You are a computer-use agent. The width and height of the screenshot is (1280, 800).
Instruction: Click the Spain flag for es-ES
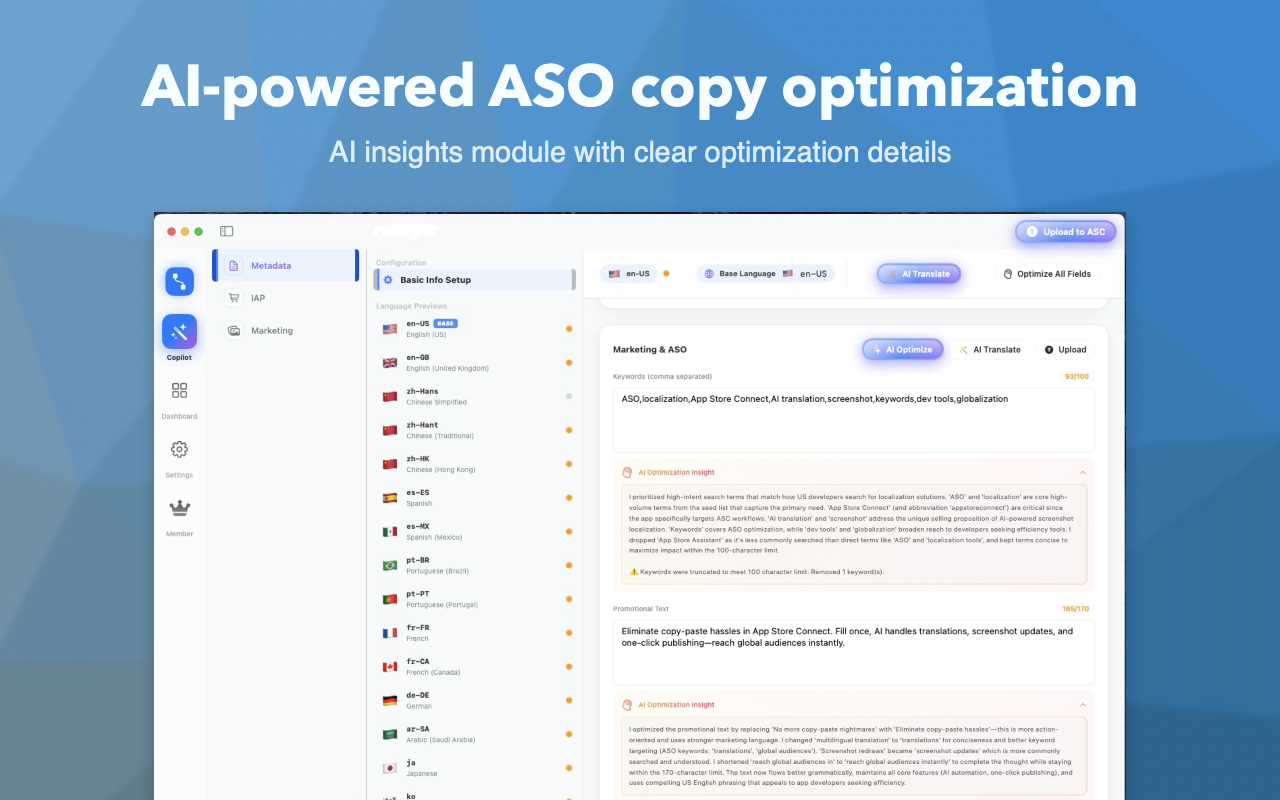click(x=390, y=498)
